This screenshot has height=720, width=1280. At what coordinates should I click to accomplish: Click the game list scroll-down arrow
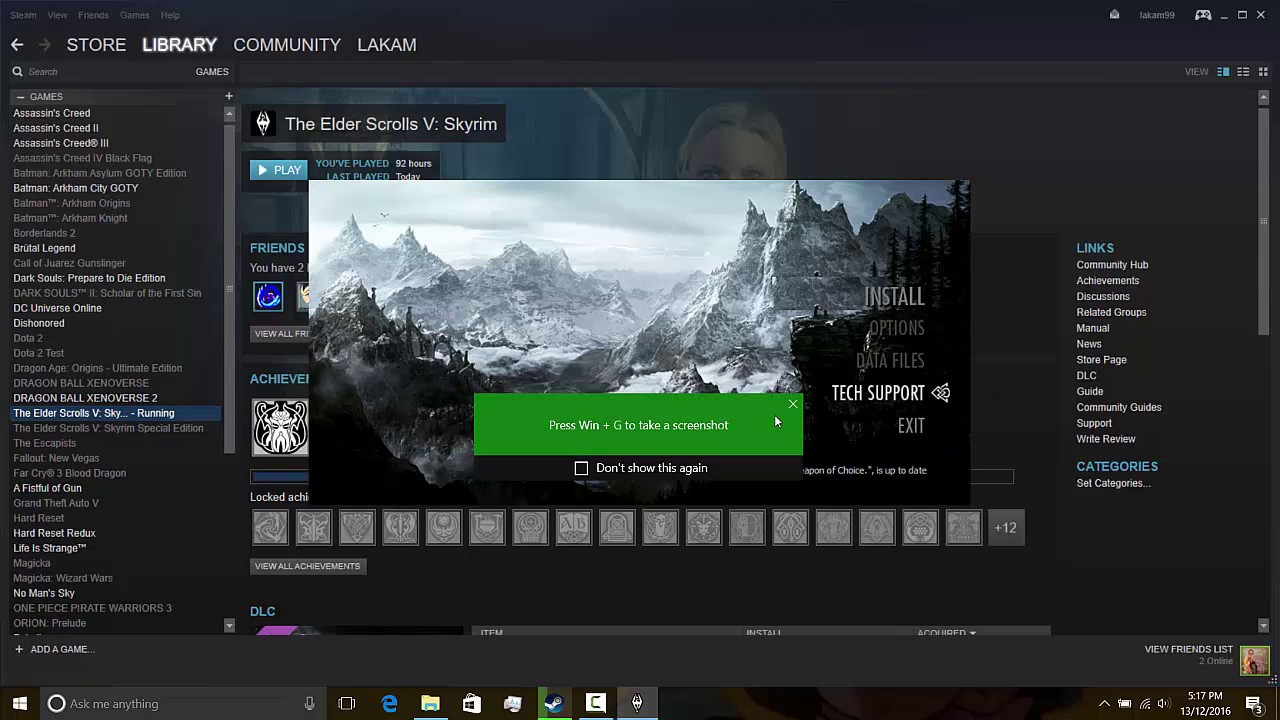[x=229, y=626]
